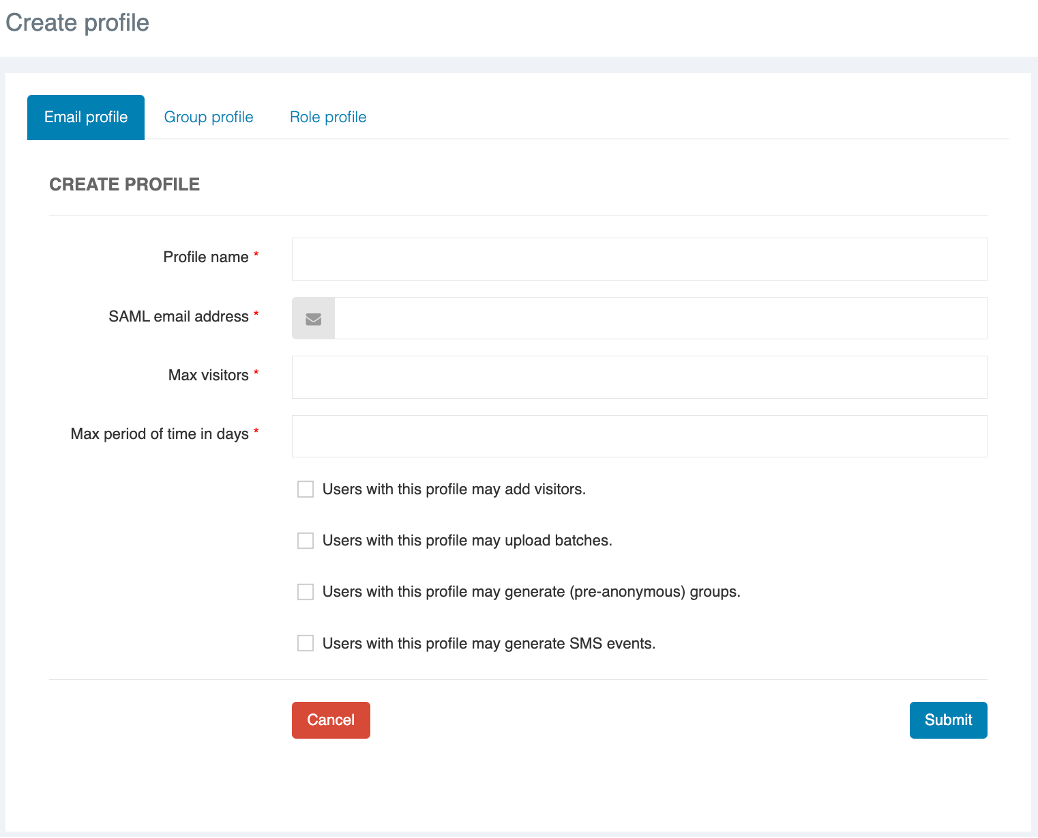Toggle the 'may generate SMS events' checkbox
The width and height of the screenshot is (1038, 838).
pos(306,644)
